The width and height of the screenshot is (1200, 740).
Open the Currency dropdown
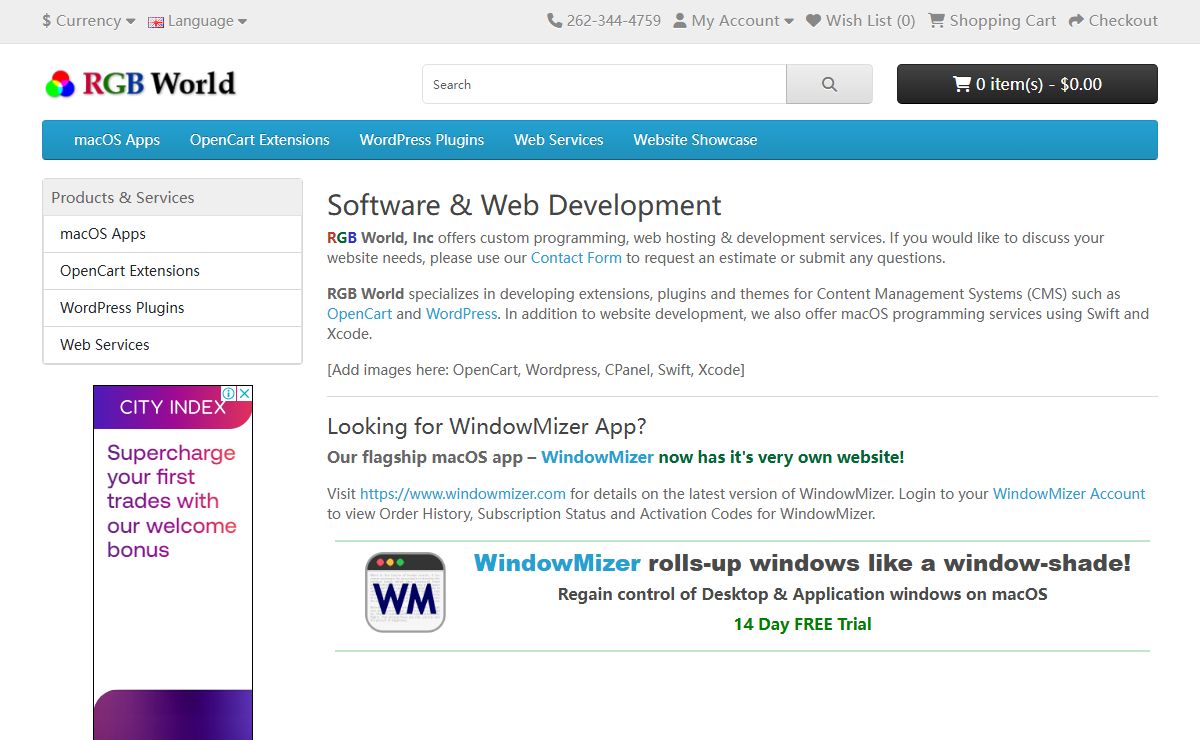pos(89,20)
